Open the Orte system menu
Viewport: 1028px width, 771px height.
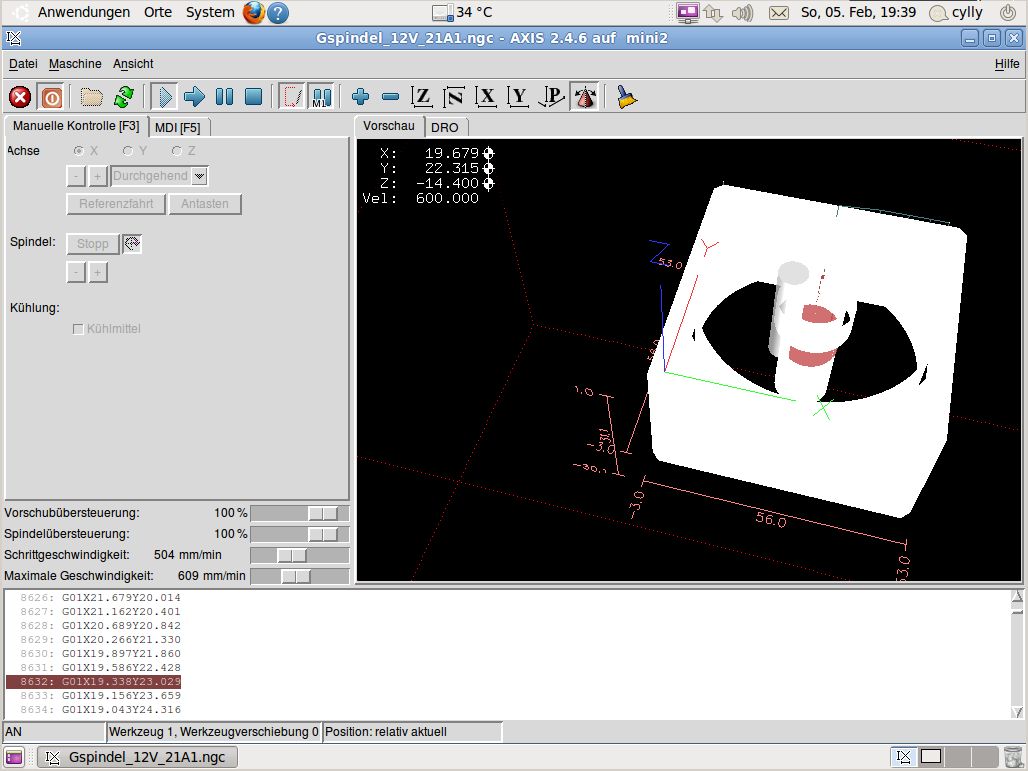[157, 12]
